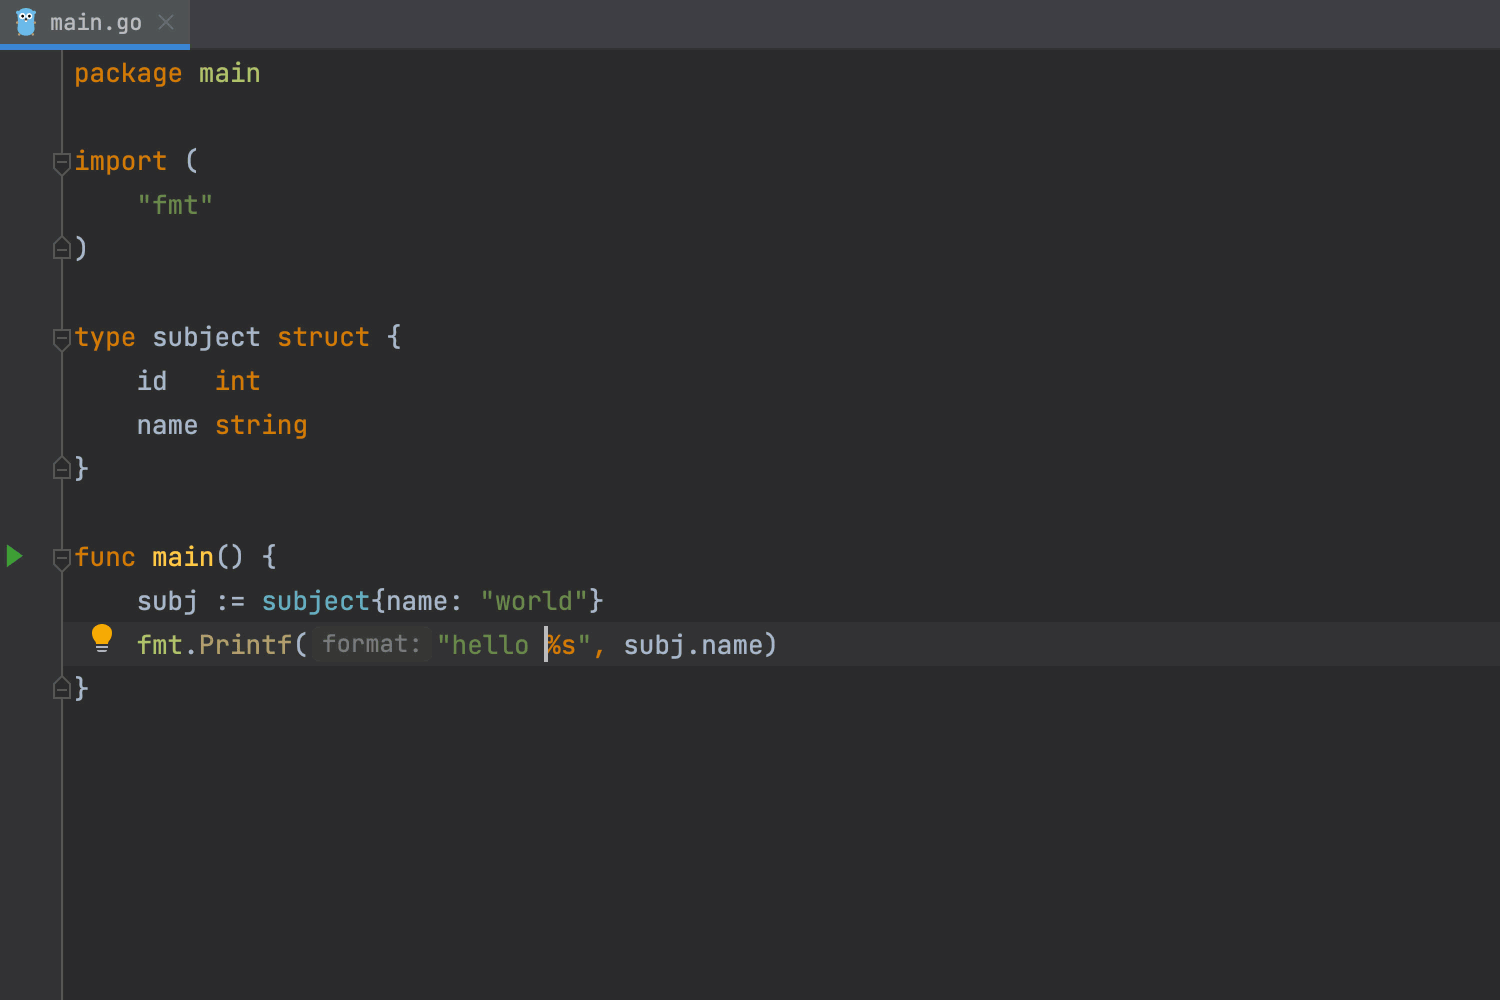Screen dimensions: 1500x1000
Task: Click the "fmt" import string
Action: tap(175, 205)
